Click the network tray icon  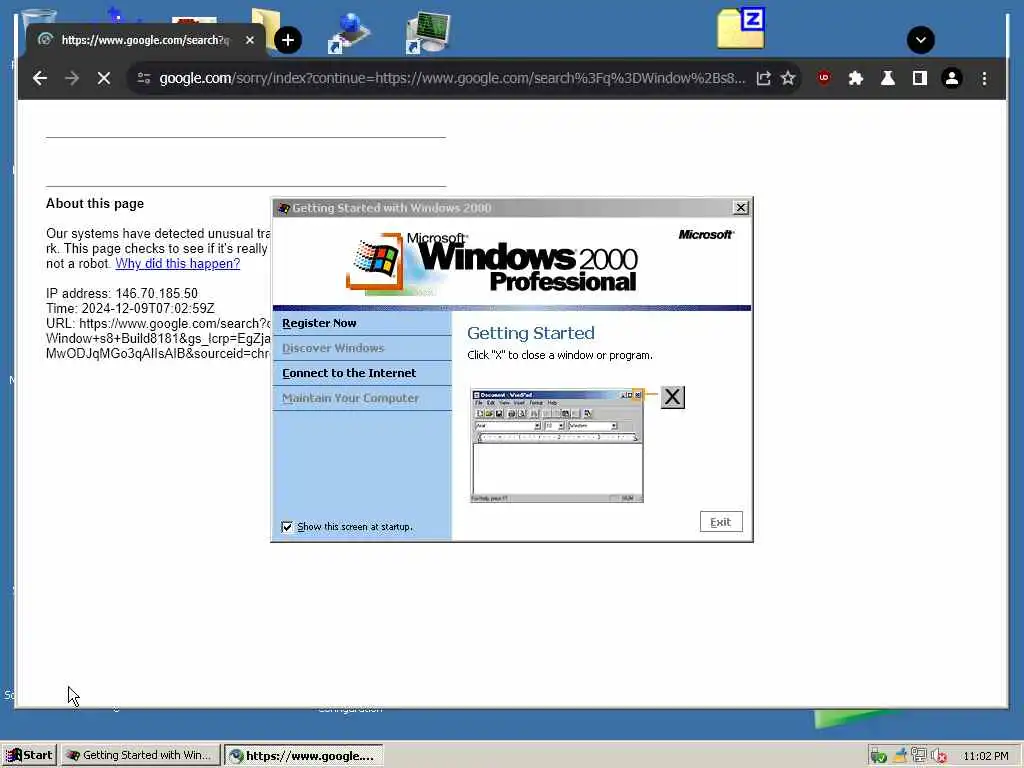[x=920, y=756]
